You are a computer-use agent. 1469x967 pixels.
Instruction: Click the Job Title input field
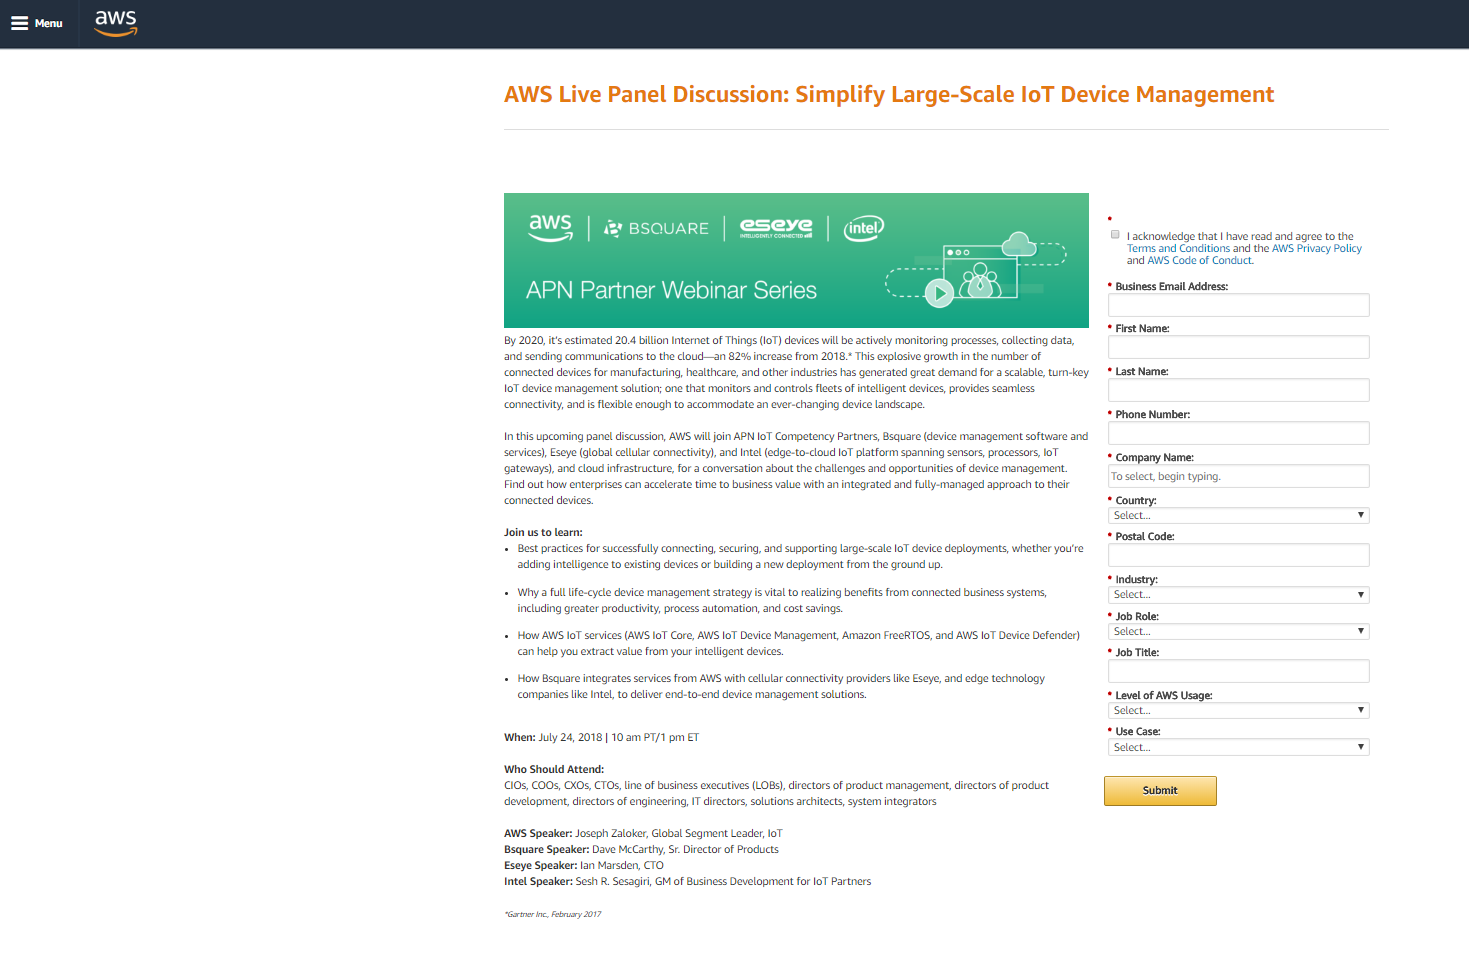coord(1238,671)
